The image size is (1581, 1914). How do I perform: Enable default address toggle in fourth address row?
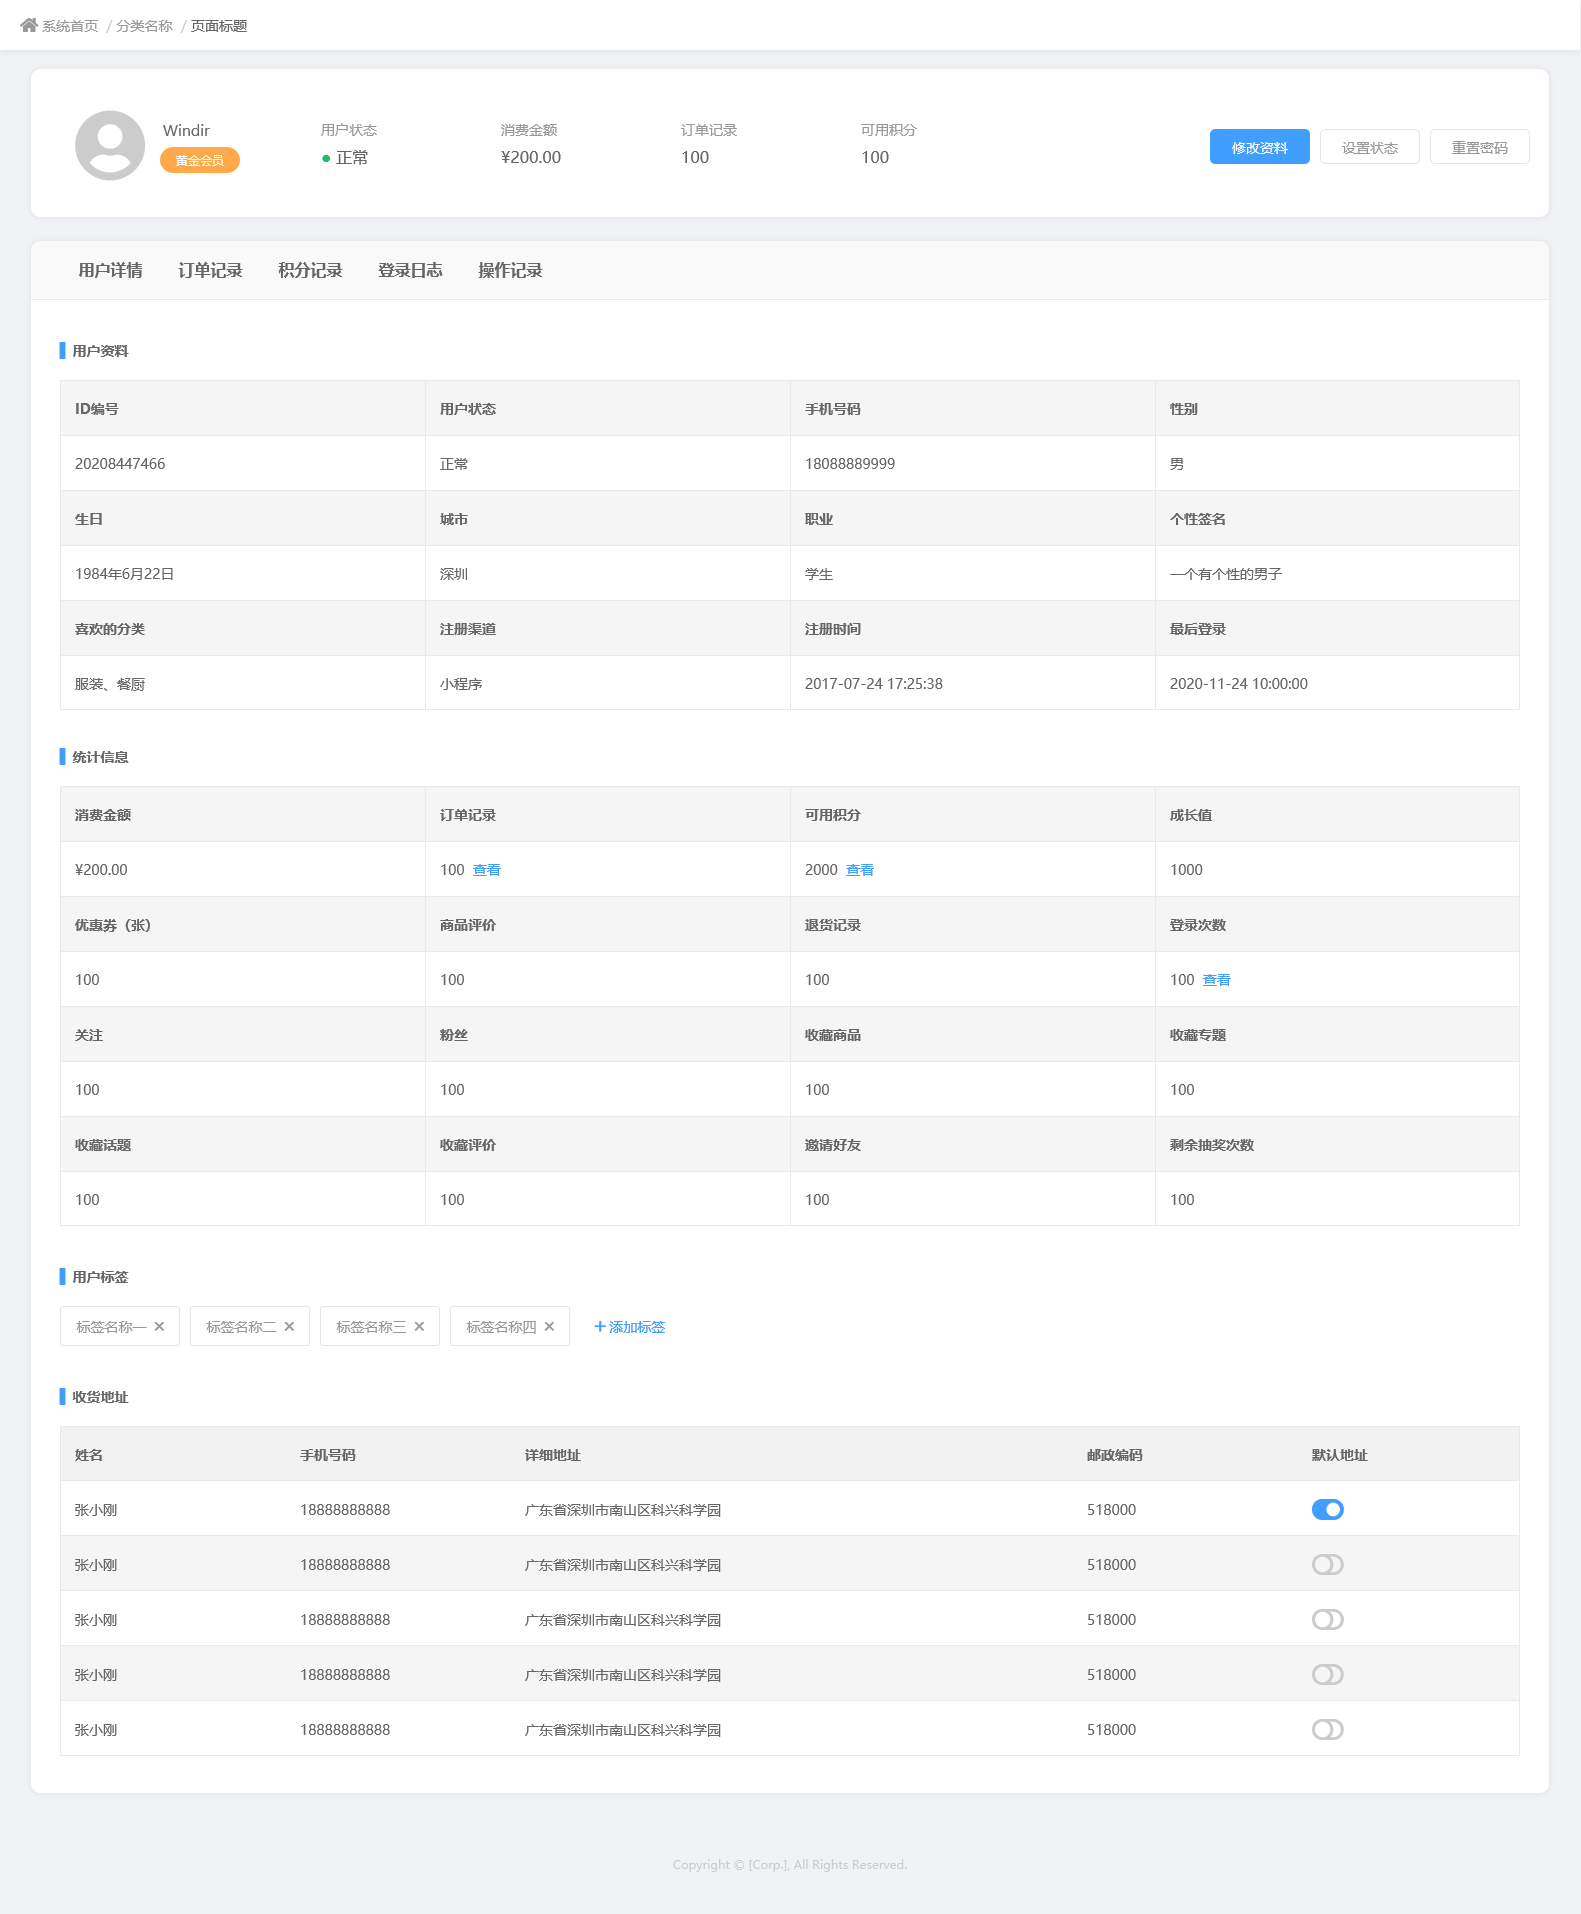pyautogui.click(x=1327, y=1674)
